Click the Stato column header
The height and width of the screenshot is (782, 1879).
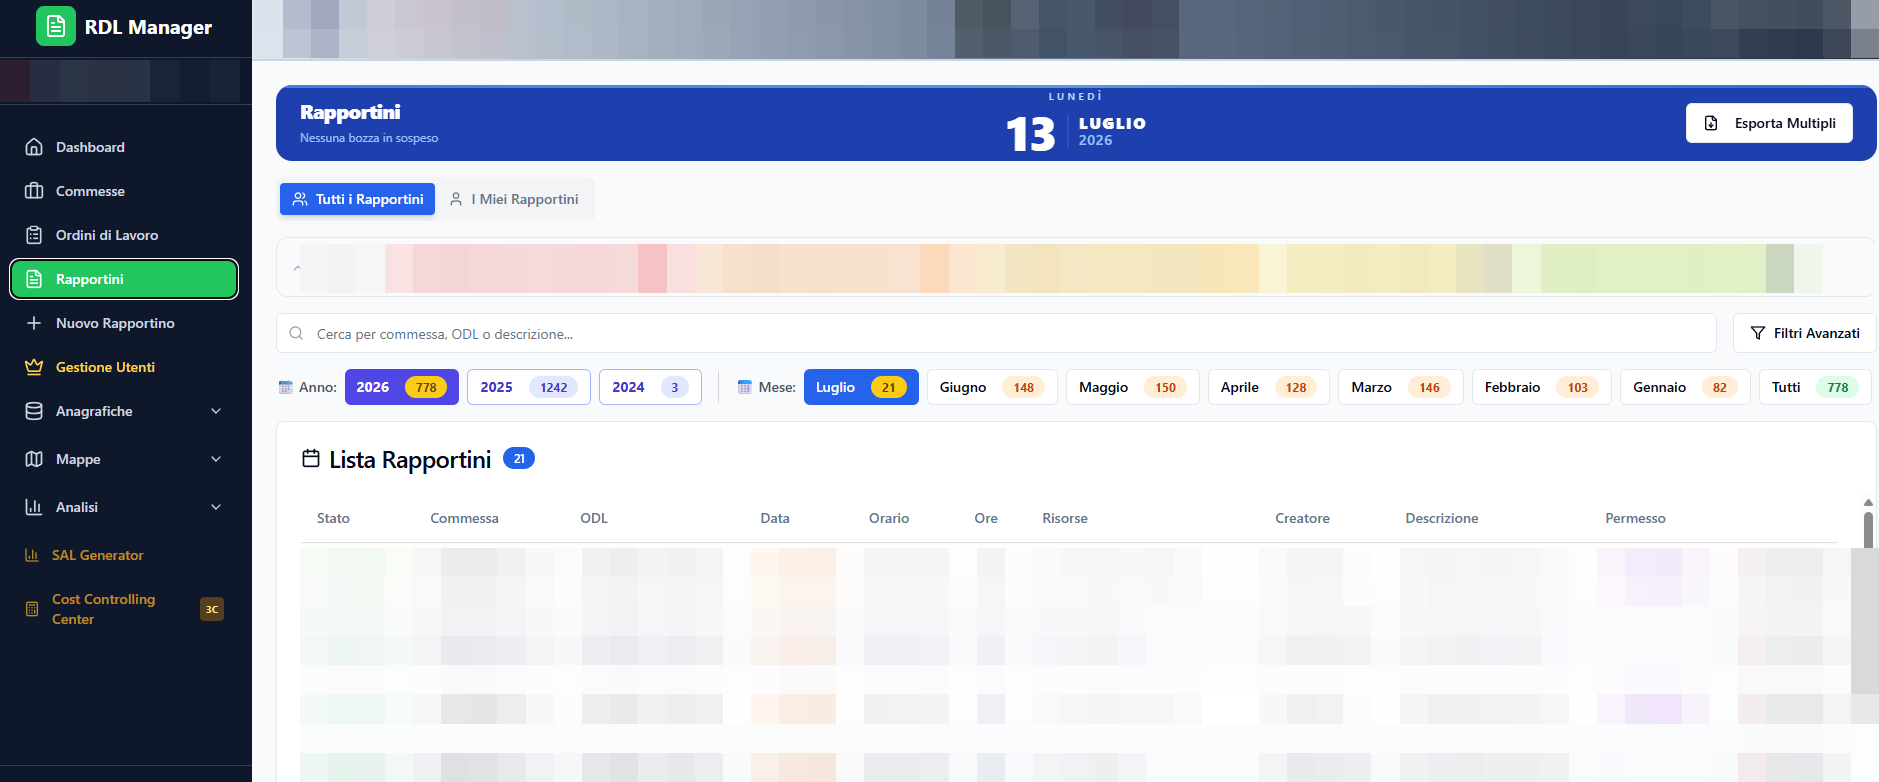click(333, 518)
